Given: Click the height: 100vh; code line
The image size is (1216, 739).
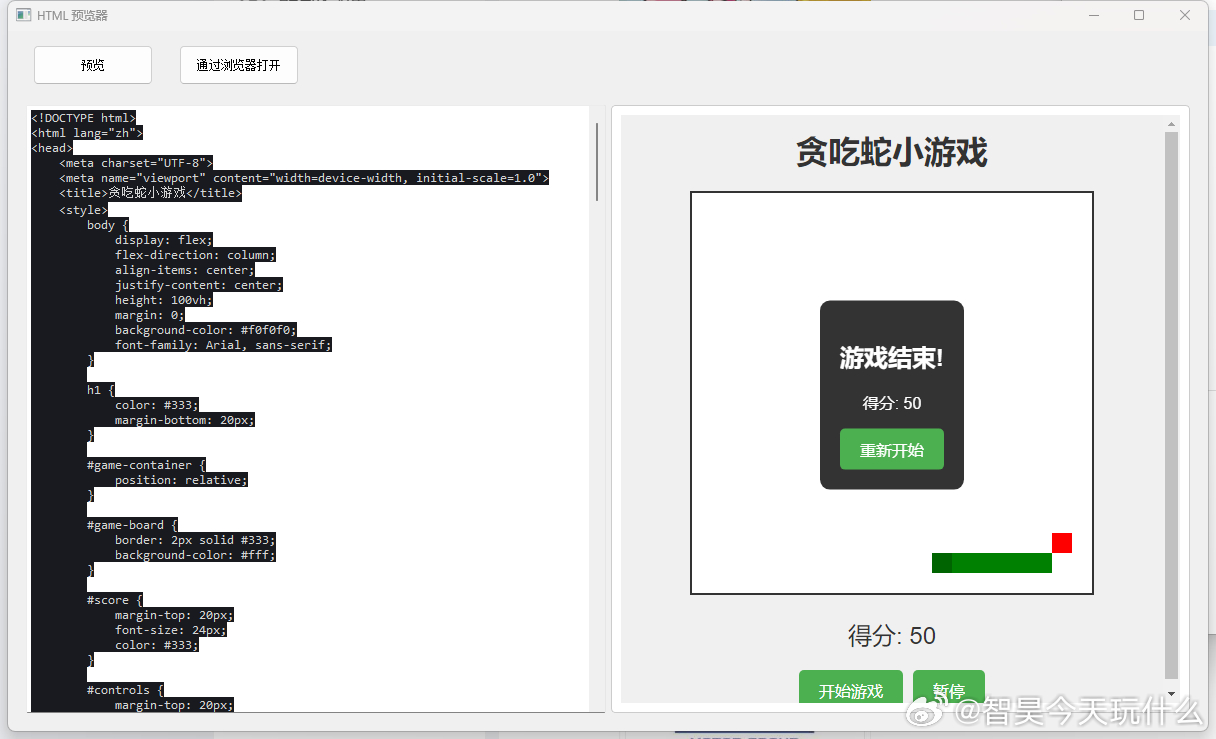Looking at the screenshot, I should pyautogui.click(x=164, y=300).
